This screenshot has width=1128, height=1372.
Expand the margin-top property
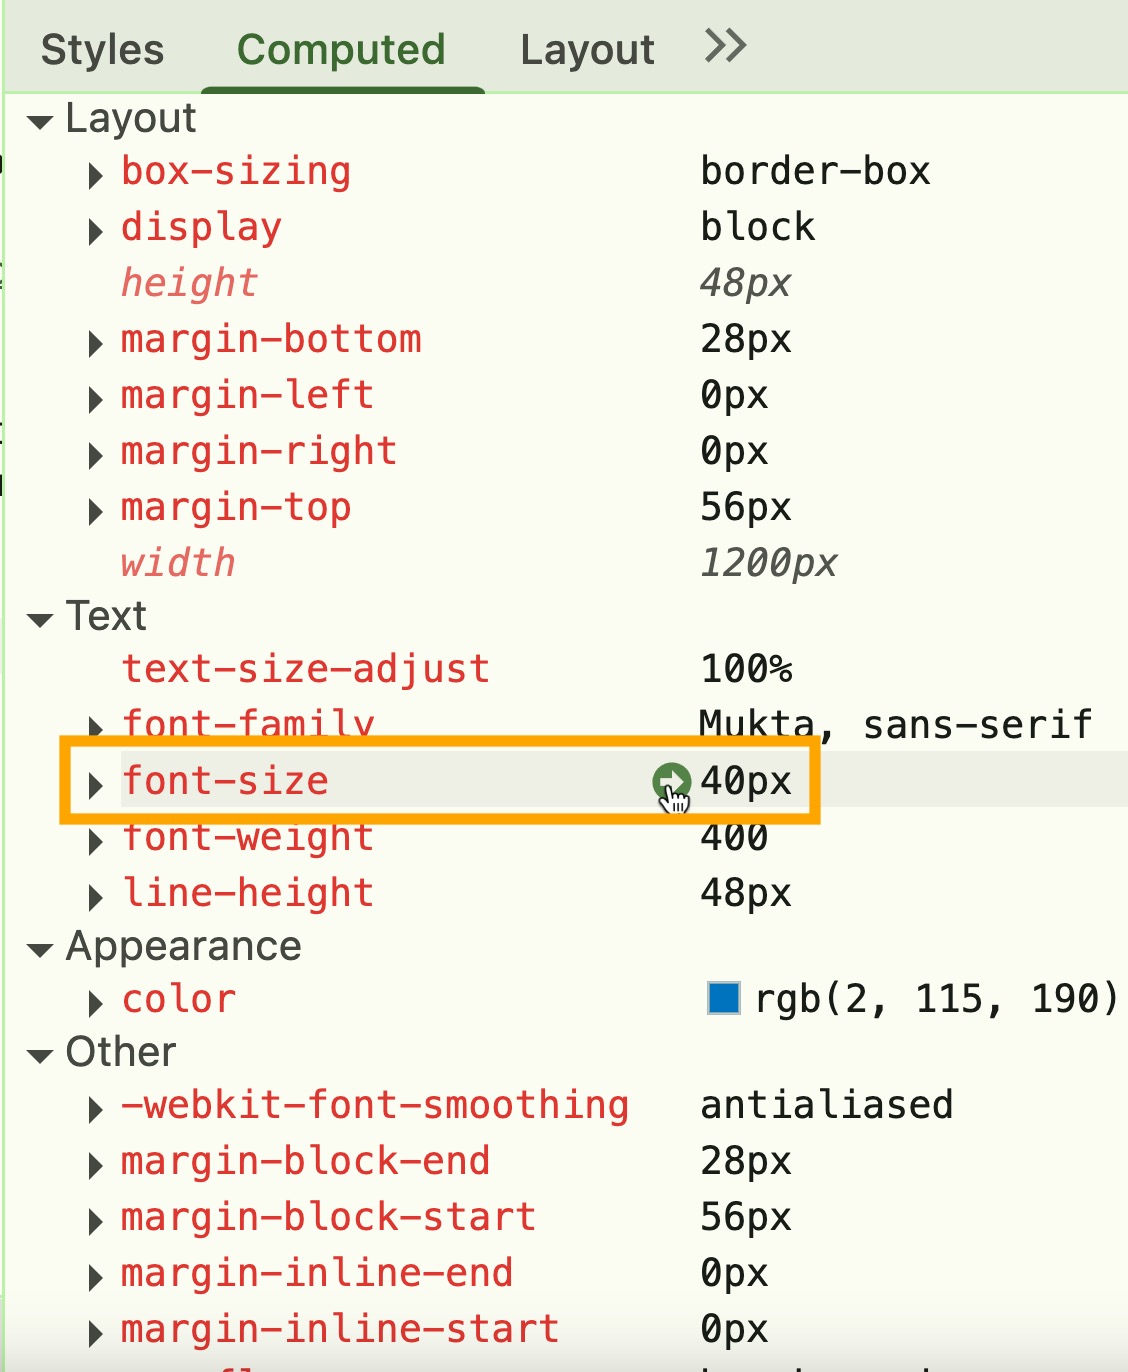(x=95, y=512)
